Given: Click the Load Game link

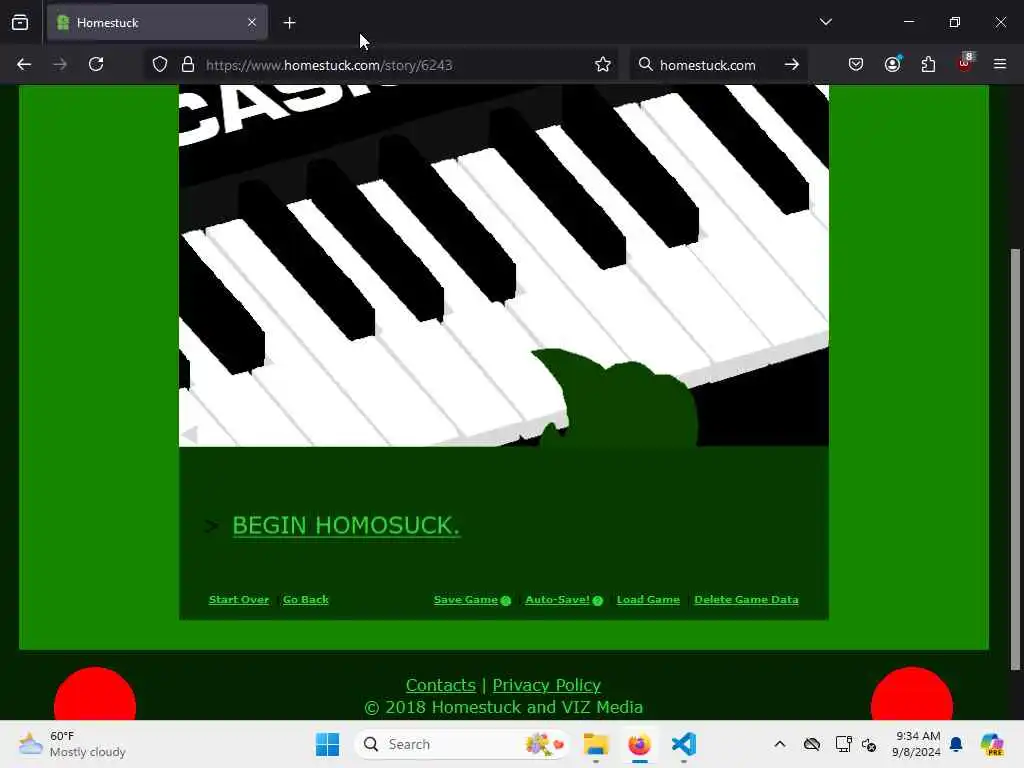Looking at the screenshot, I should tap(648, 600).
